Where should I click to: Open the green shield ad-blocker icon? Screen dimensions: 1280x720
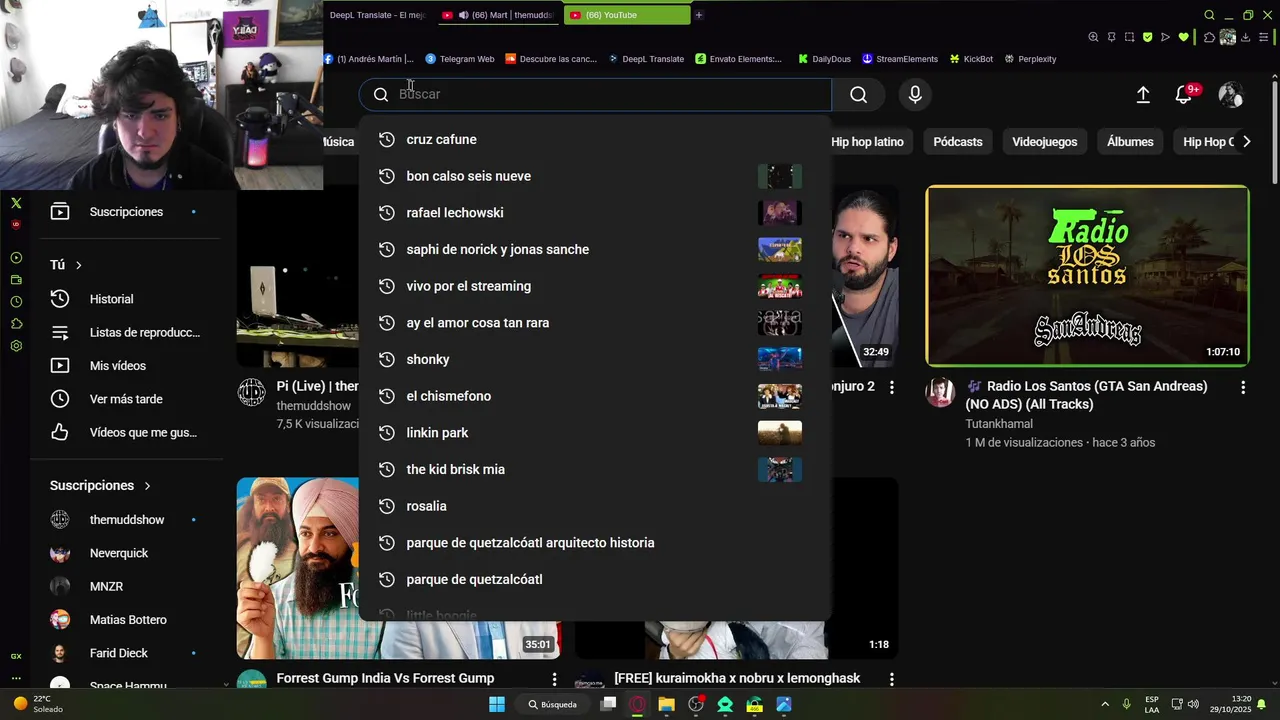coord(1147,37)
